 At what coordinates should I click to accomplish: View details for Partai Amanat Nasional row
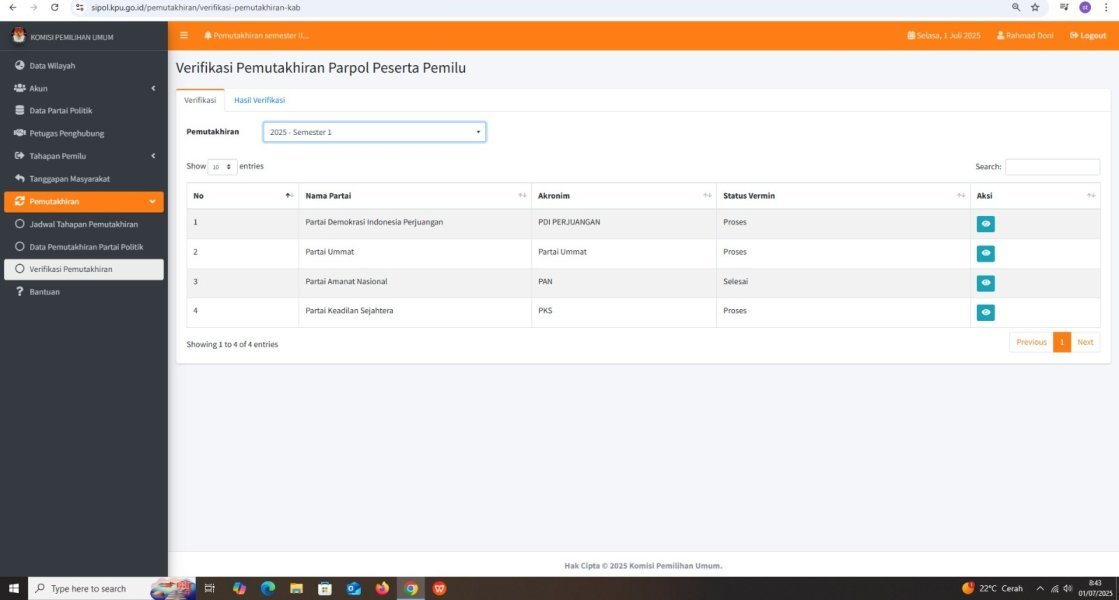tap(985, 283)
